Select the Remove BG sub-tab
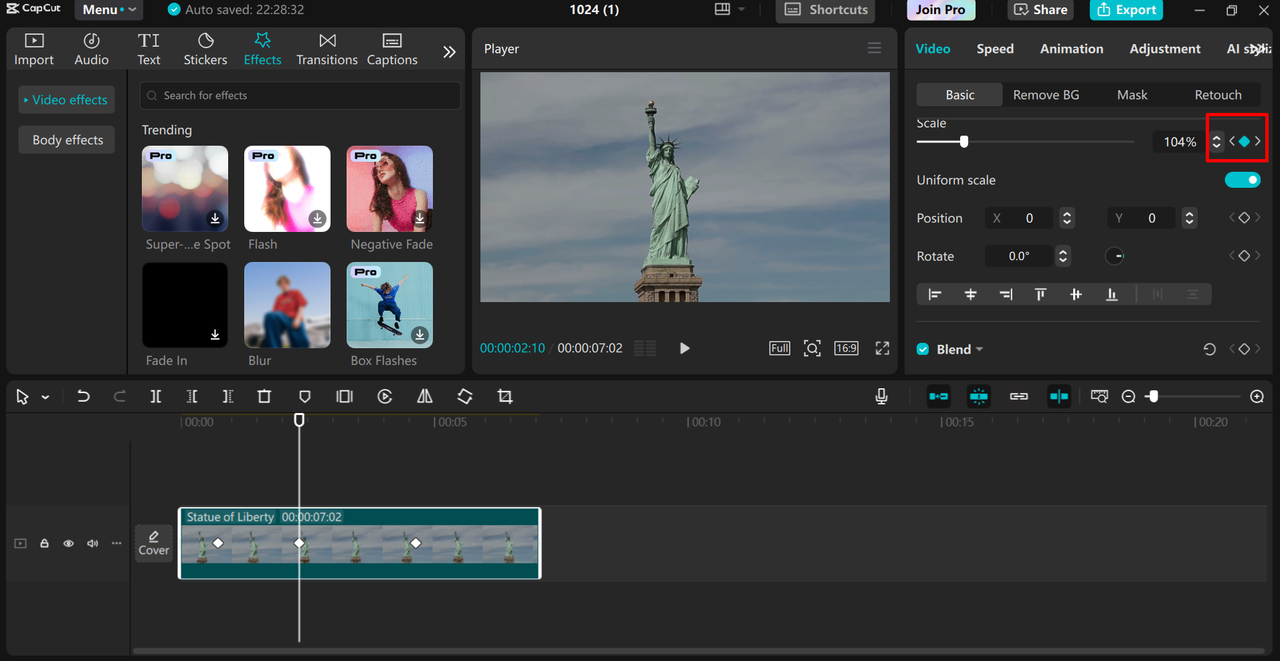Viewport: 1280px width, 661px height. 1046,95
